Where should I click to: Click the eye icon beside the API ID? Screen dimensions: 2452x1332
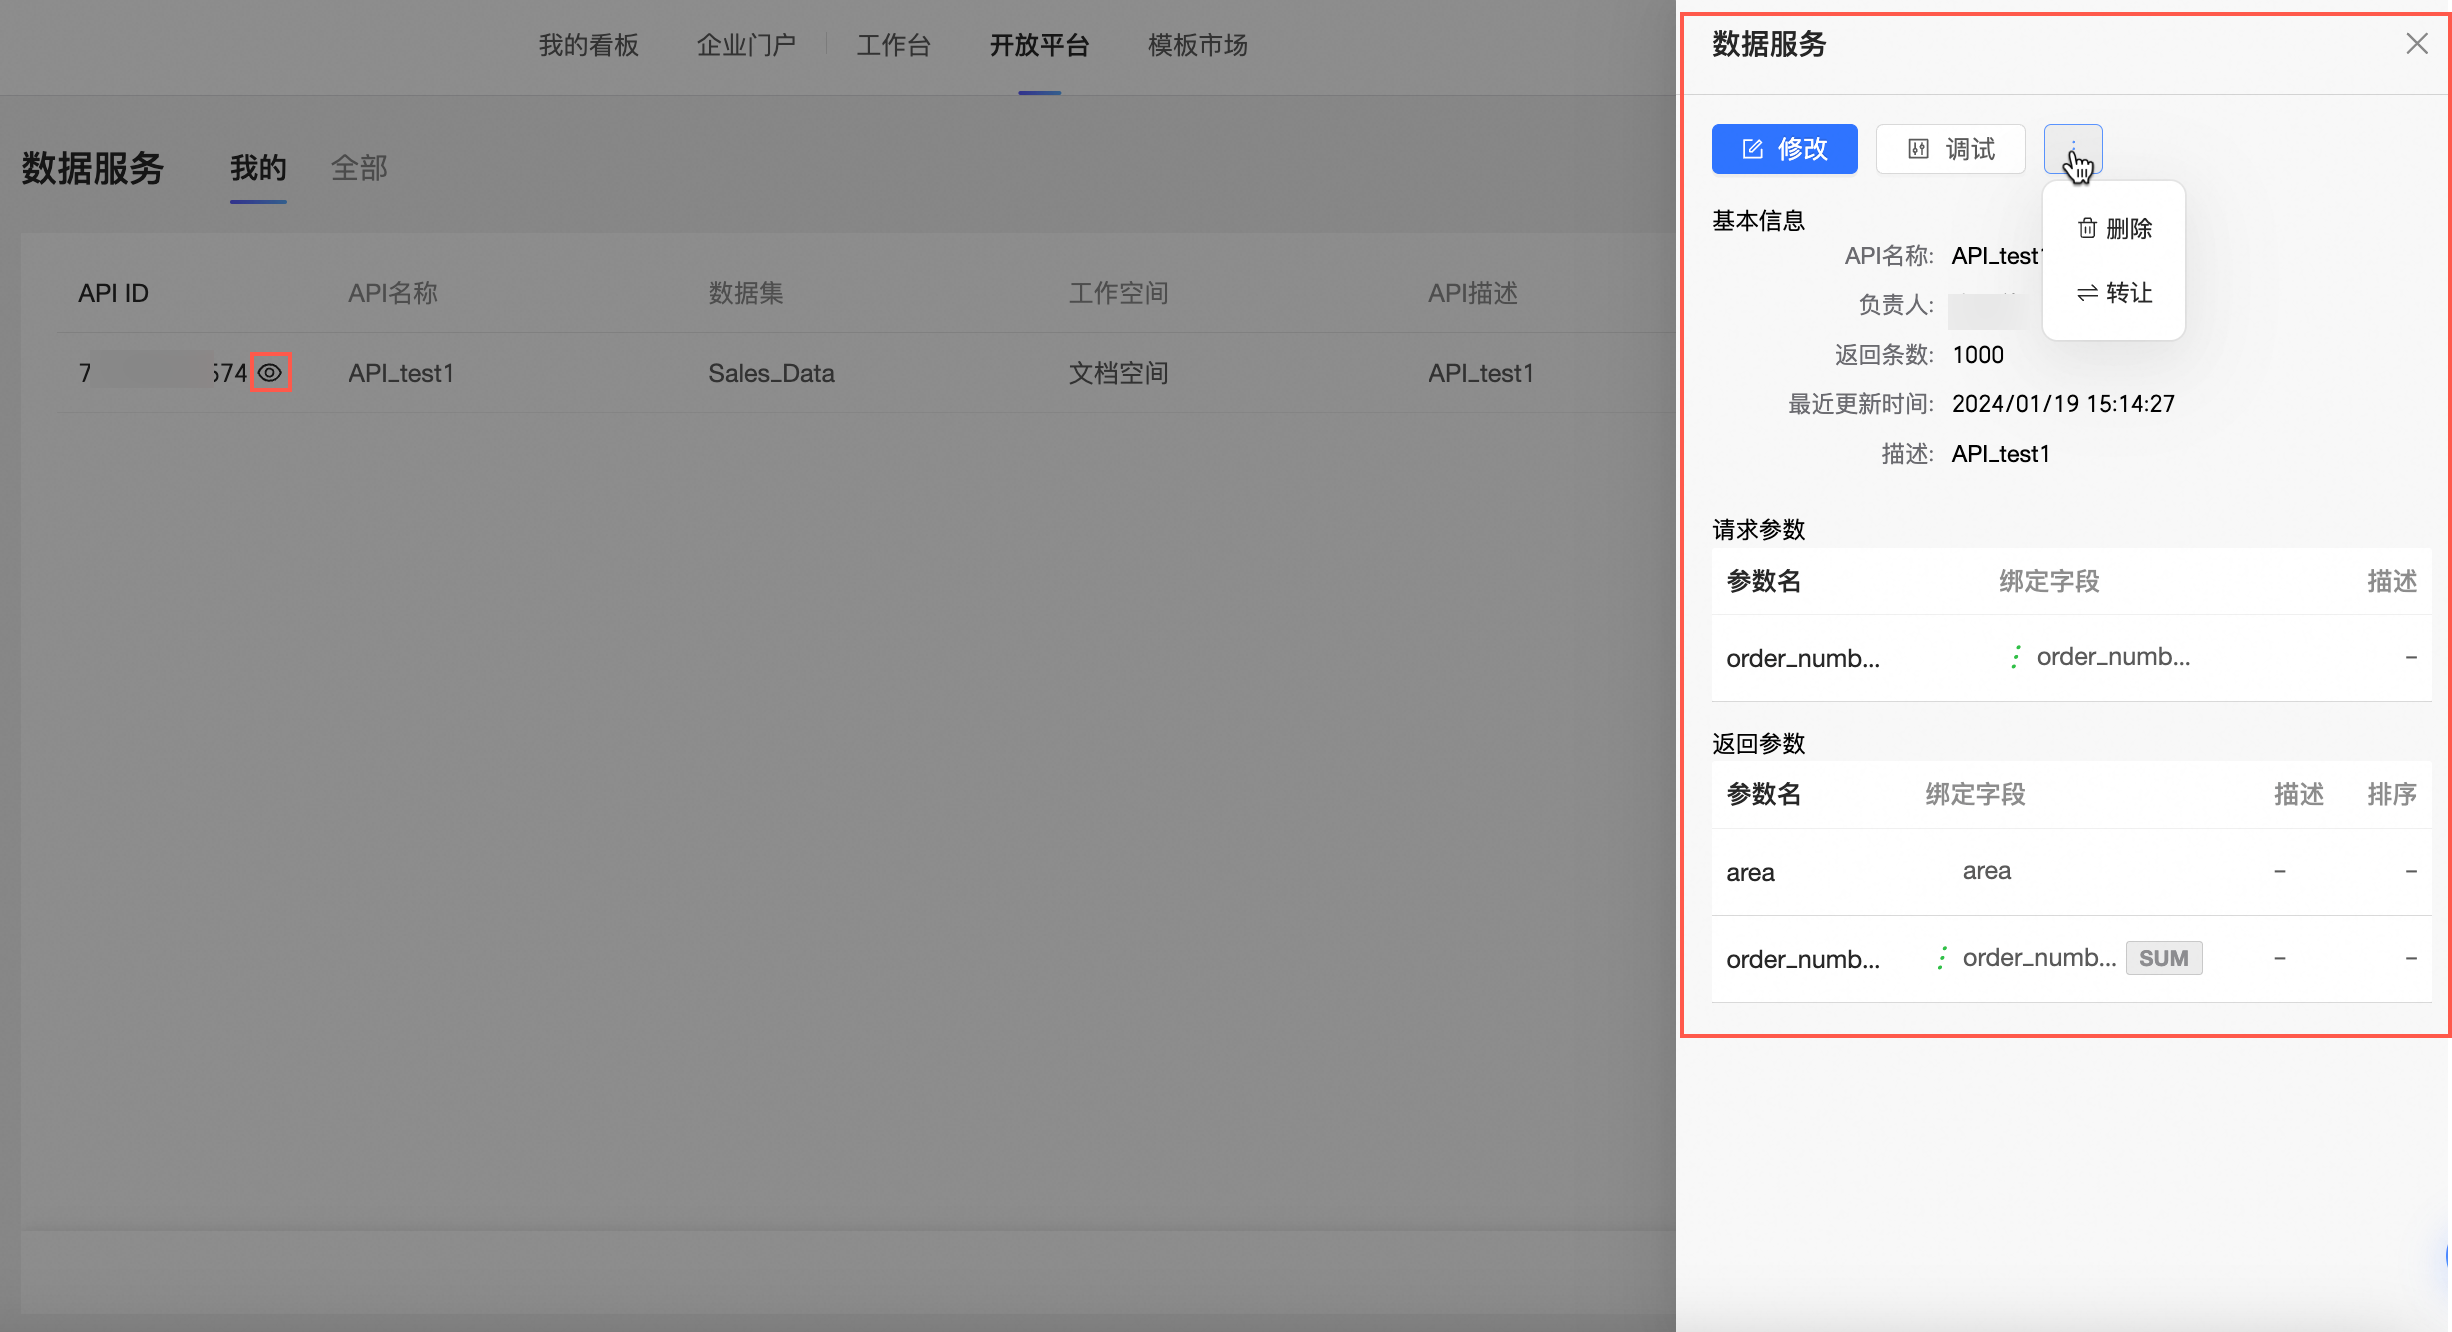click(x=270, y=372)
